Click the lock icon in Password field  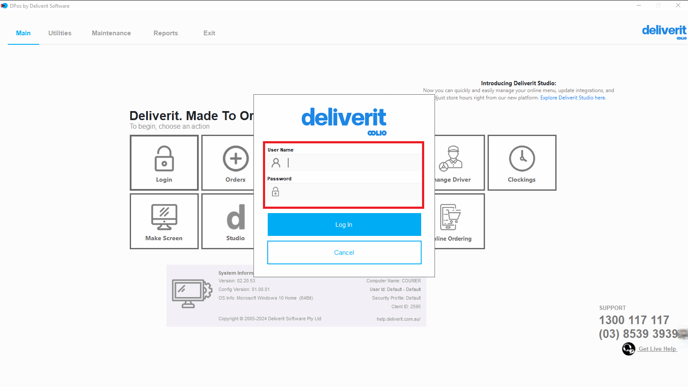275,192
